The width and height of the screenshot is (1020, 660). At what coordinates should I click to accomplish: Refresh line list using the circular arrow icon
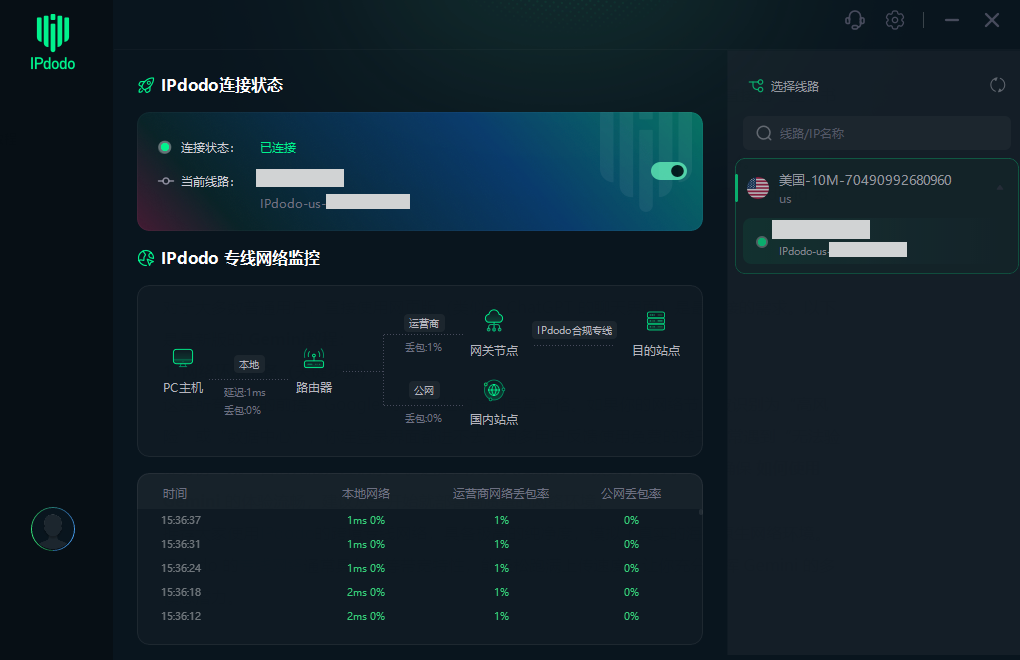click(997, 85)
